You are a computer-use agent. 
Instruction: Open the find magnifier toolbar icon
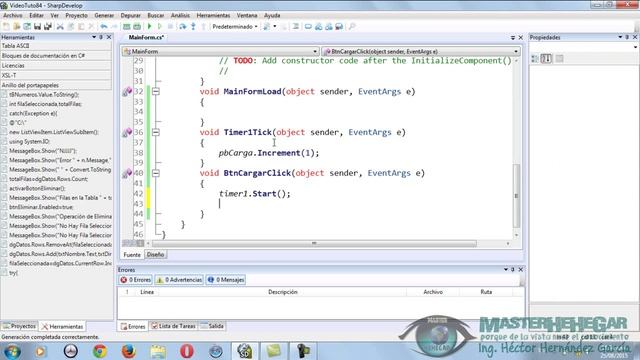tap(352, 27)
